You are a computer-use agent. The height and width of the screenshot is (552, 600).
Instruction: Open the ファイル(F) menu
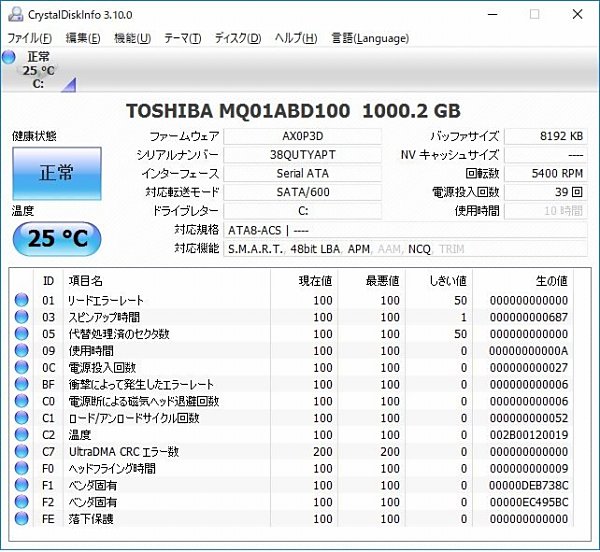point(29,38)
